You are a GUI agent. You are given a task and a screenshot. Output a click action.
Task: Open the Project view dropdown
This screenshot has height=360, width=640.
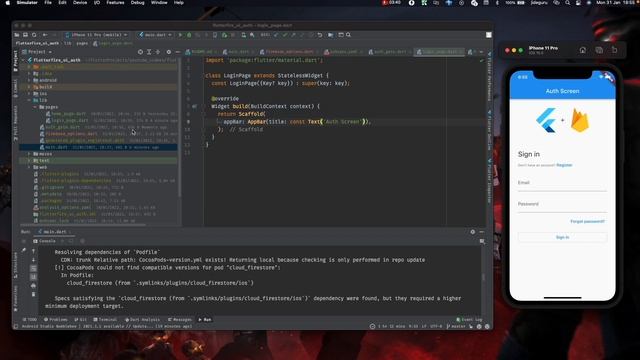[37, 52]
